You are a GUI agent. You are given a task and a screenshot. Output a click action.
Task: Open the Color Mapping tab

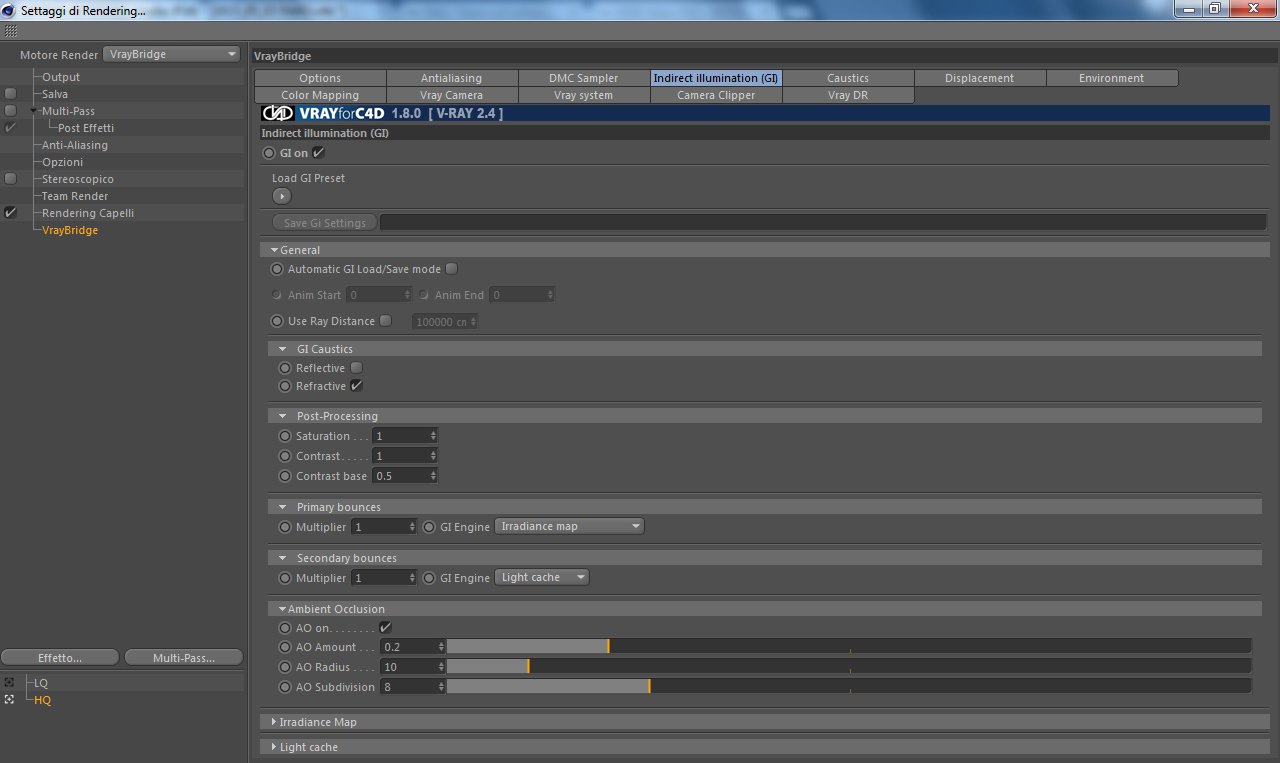320,95
